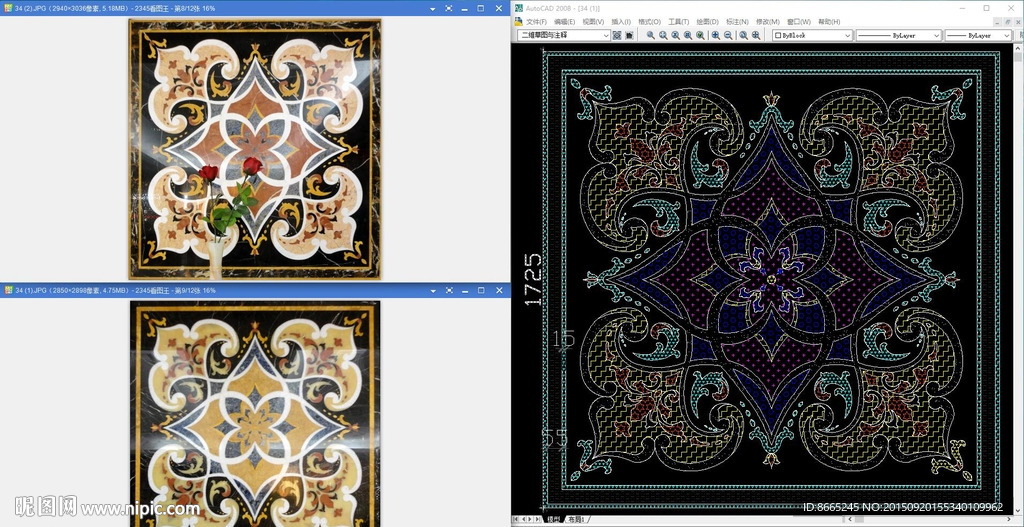Click the Zoom In (plus) icon
The image size is (1024, 527).
click(x=716, y=35)
